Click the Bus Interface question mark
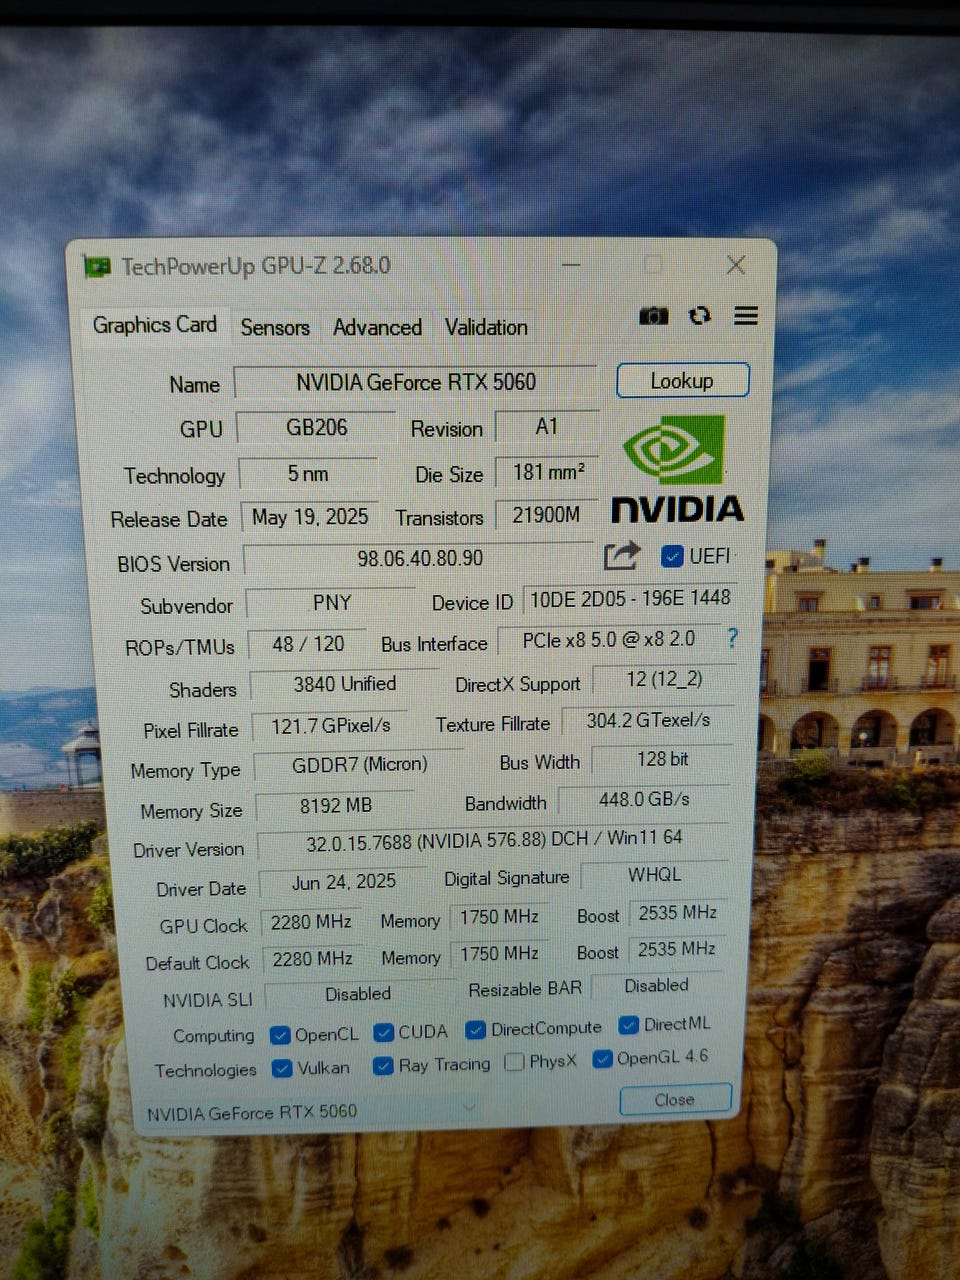The image size is (960, 1280). coord(732,638)
